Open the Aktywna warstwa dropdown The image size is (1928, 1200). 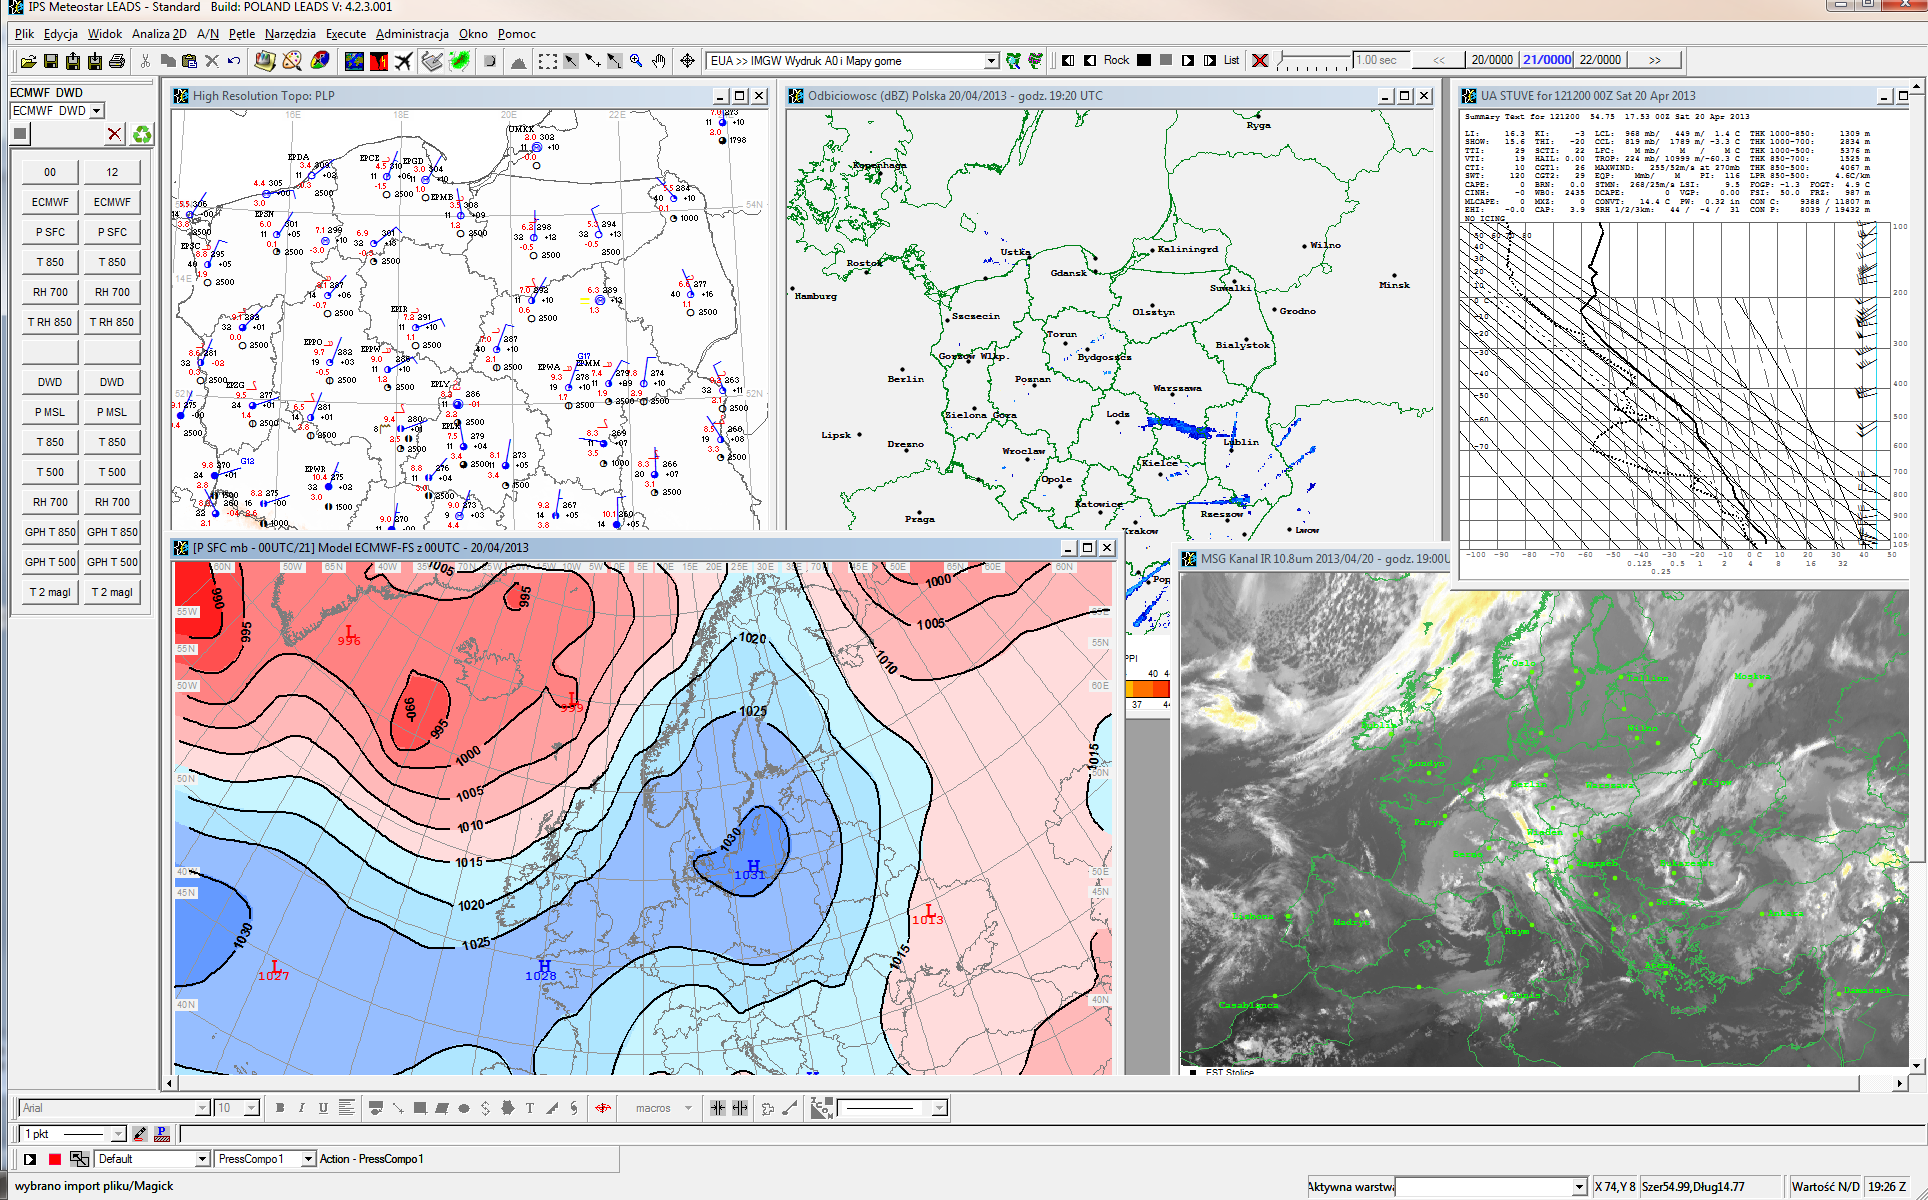point(1579,1187)
